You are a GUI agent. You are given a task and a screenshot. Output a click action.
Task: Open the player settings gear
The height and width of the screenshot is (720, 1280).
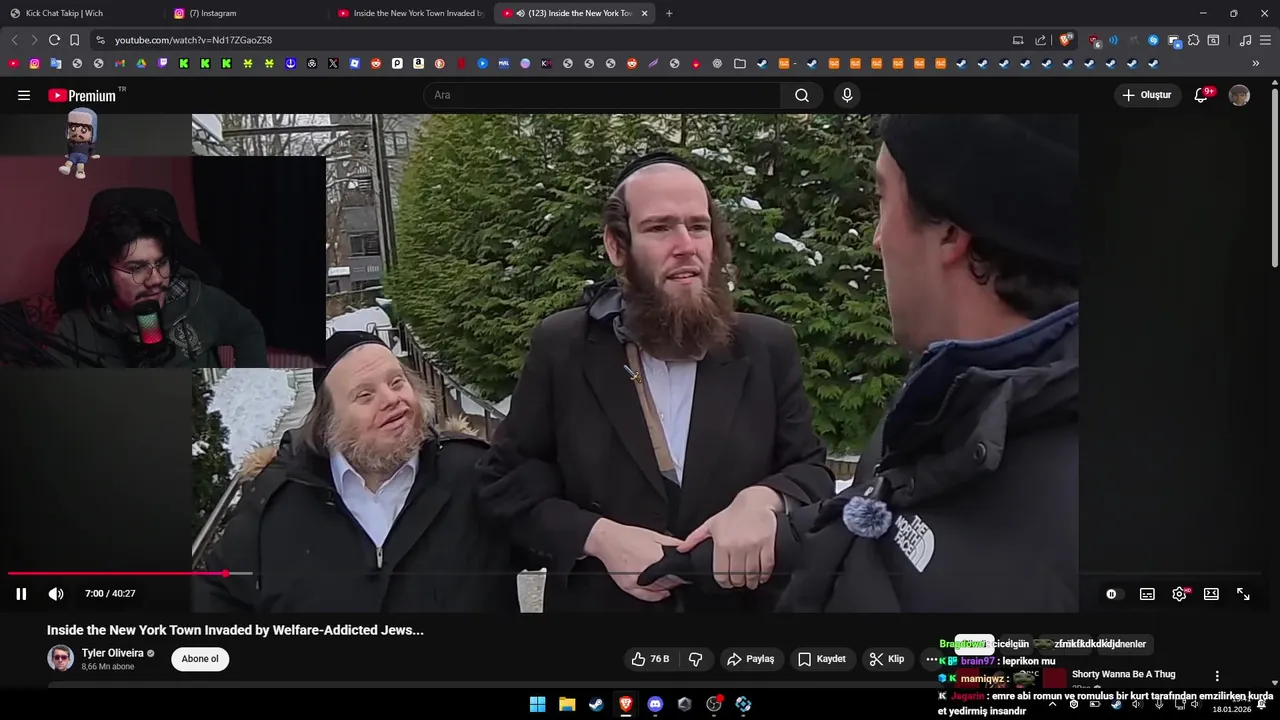1179,594
